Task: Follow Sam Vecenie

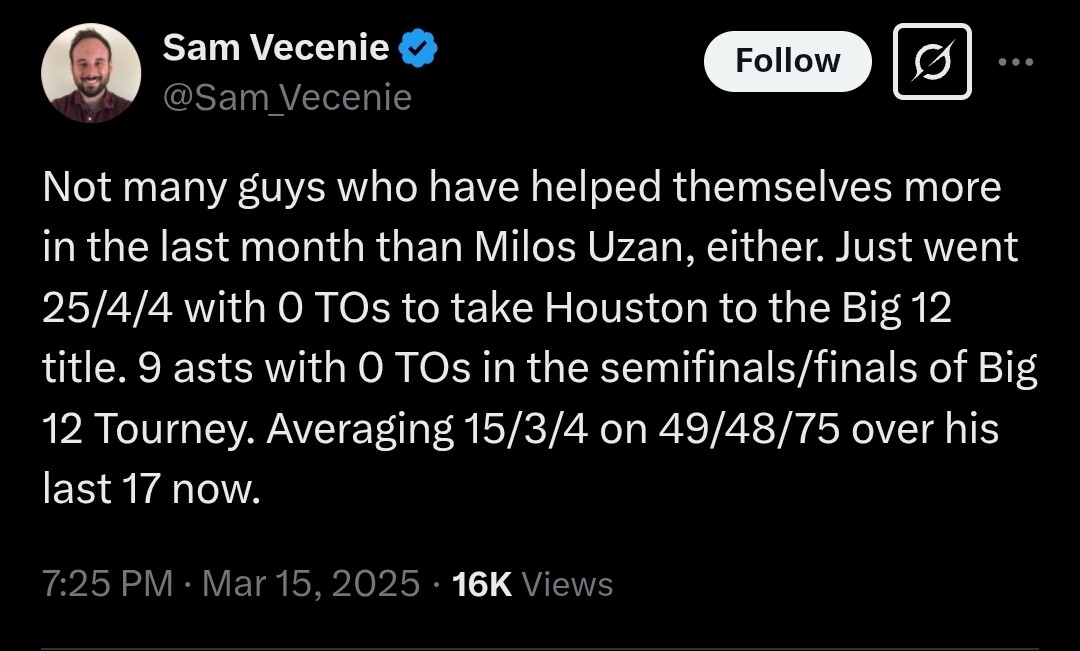Action: [787, 61]
